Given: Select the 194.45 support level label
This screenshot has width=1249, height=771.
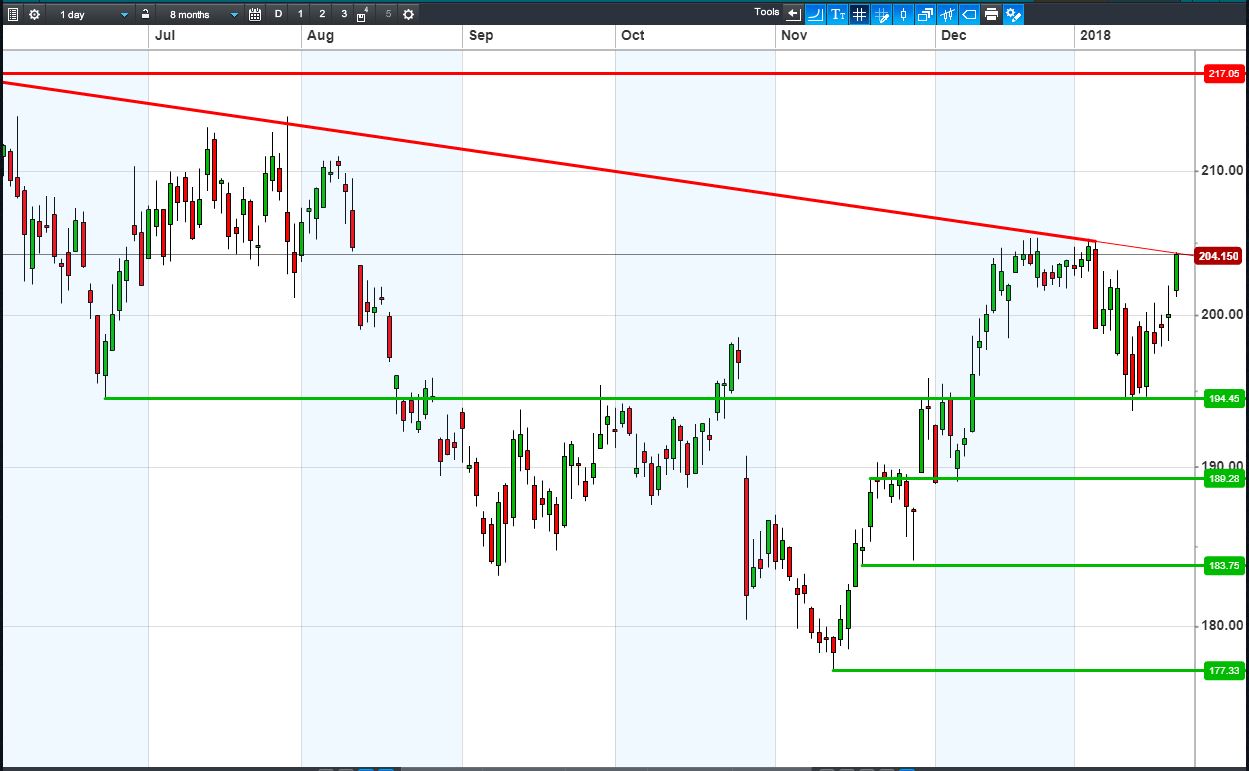Looking at the screenshot, I should (x=1224, y=399).
